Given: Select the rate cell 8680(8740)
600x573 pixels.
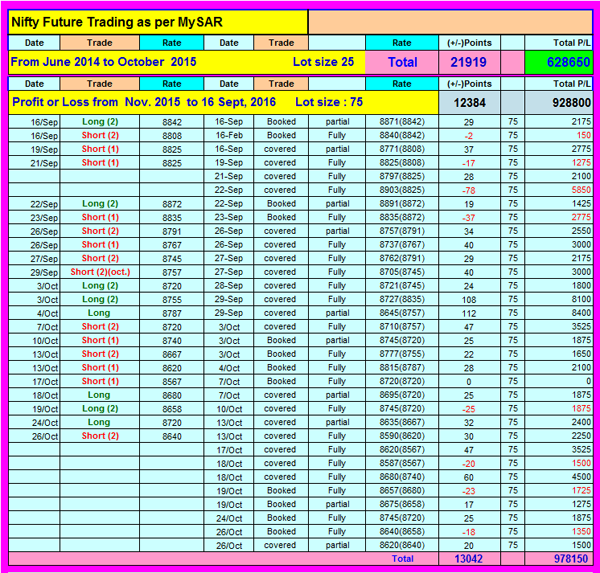Looking at the screenshot, I should tap(402, 477).
